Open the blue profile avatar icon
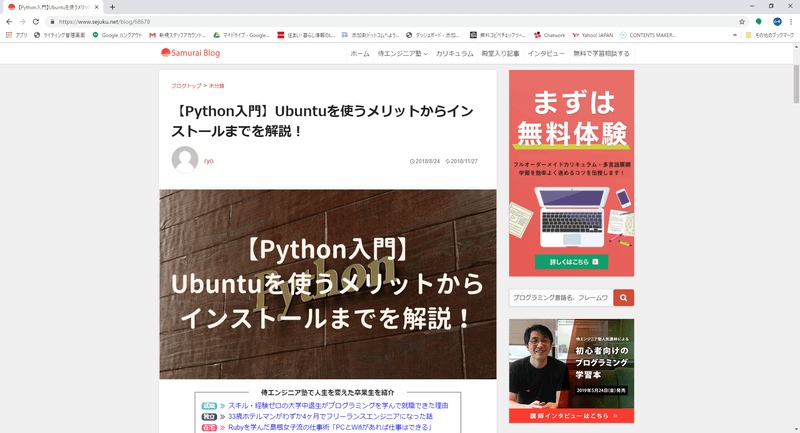 (x=777, y=21)
